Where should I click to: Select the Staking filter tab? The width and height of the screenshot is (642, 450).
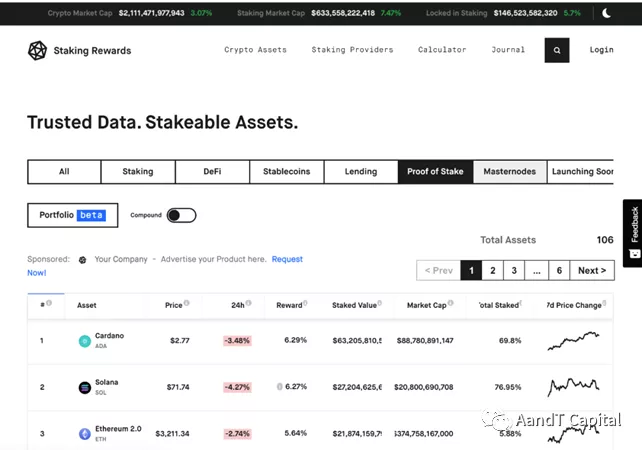point(138,172)
